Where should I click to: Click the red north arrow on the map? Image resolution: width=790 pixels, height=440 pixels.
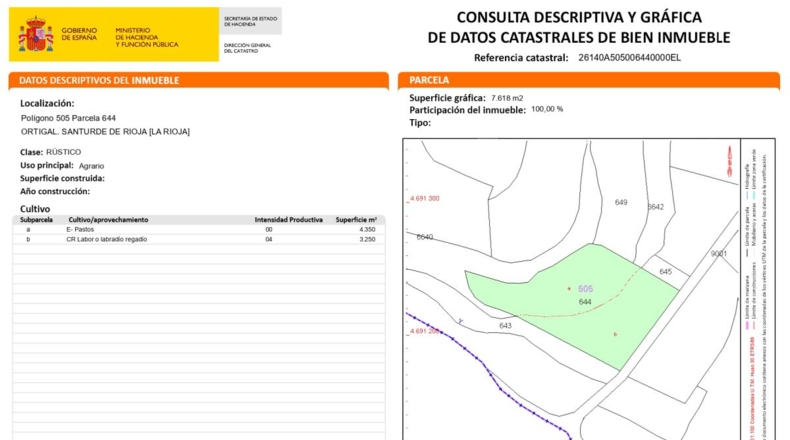pyautogui.click(x=729, y=161)
